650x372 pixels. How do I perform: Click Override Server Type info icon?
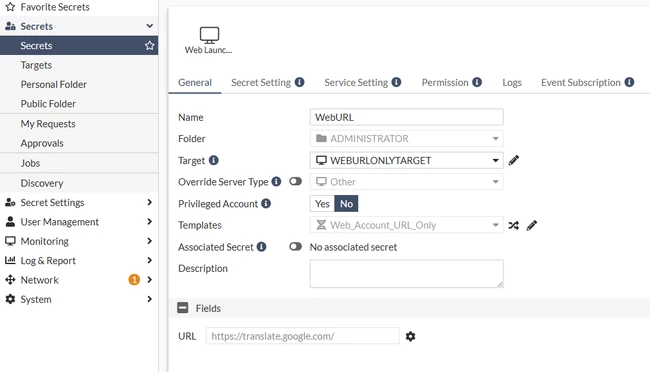276,182
